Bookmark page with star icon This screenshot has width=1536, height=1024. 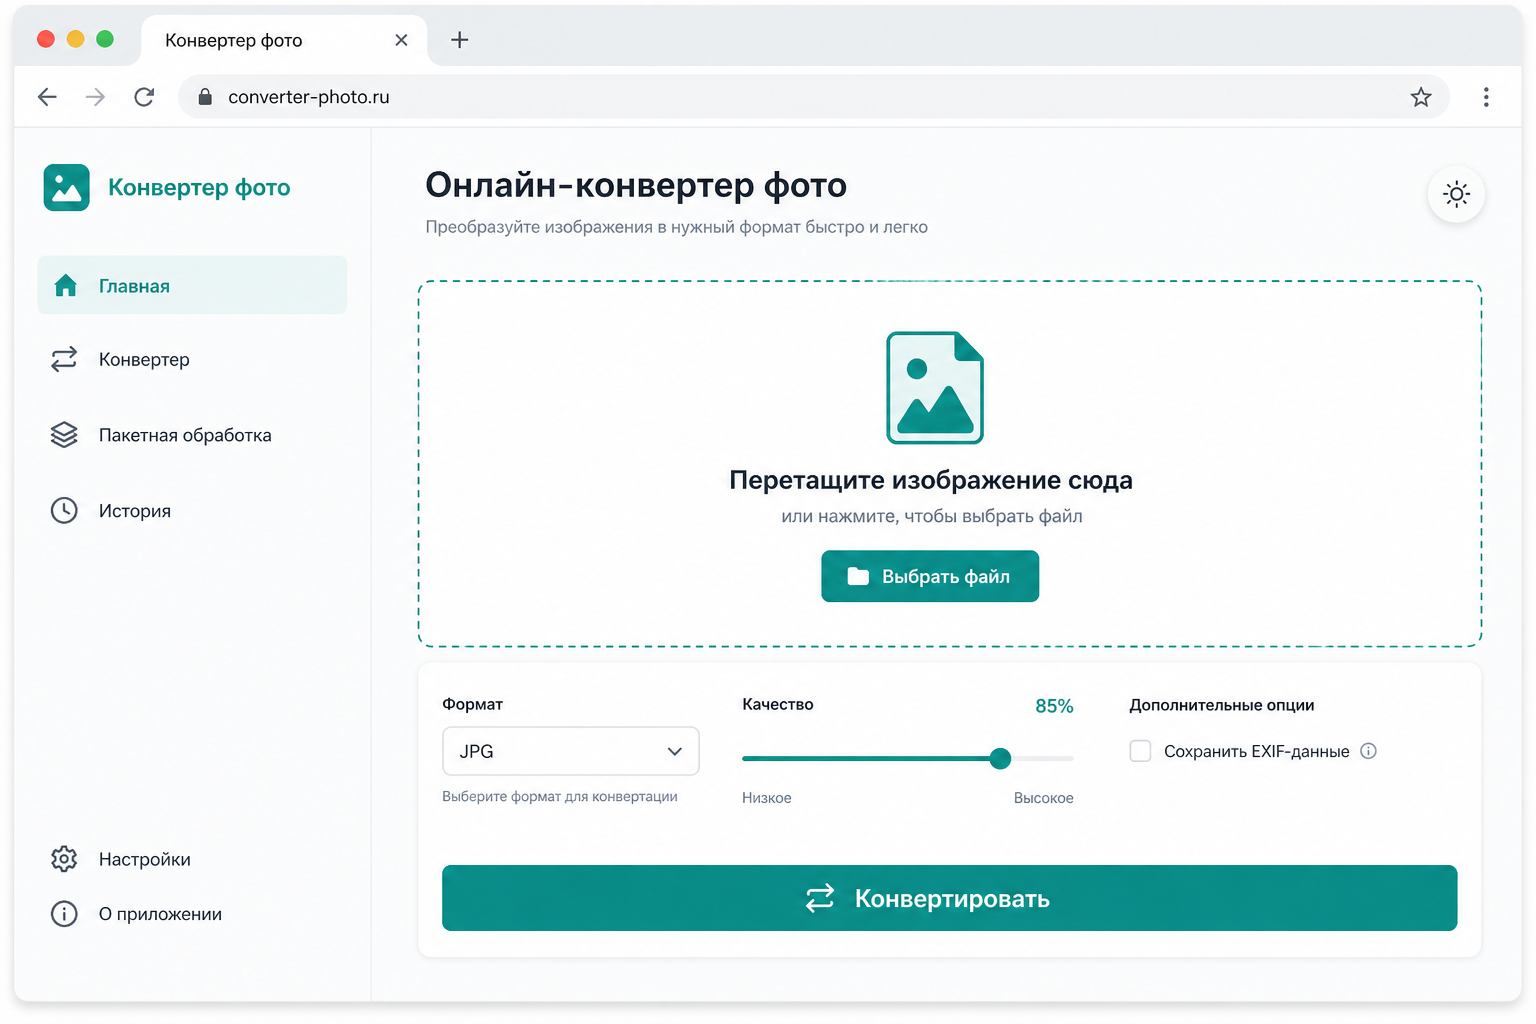coord(1421,97)
